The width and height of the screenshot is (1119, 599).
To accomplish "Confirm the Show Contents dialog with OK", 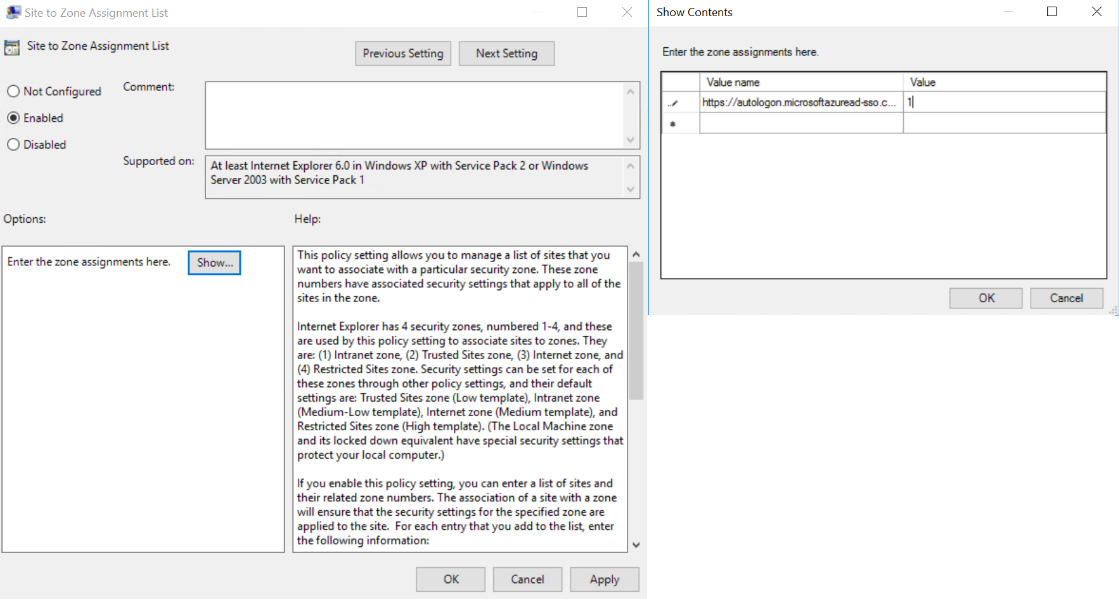I will [x=985, y=297].
